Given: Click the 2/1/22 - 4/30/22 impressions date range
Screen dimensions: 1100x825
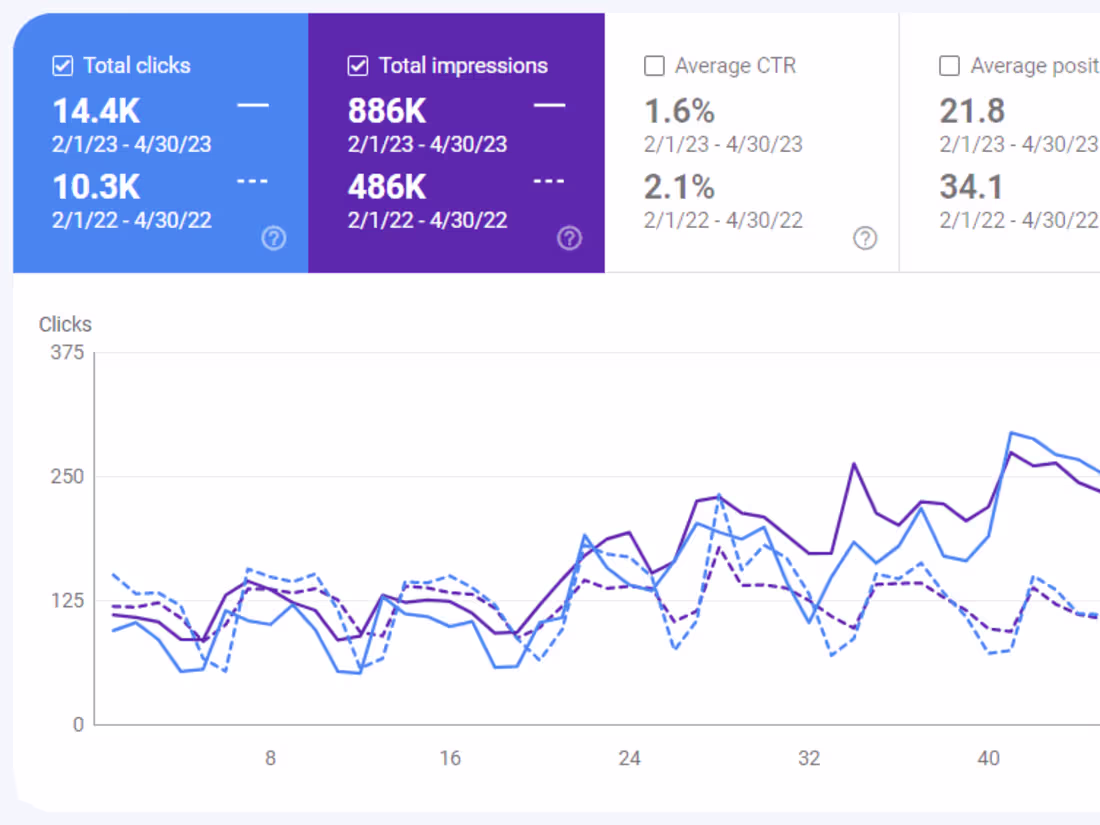Looking at the screenshot, I should click(425, 220).
